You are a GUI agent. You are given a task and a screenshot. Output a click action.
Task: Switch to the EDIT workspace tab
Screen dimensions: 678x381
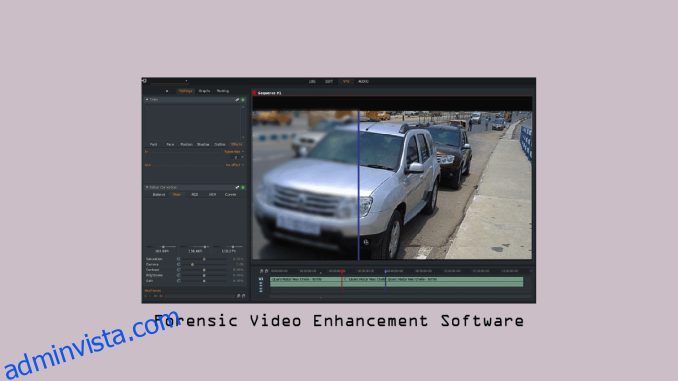[x=329, y=82]
